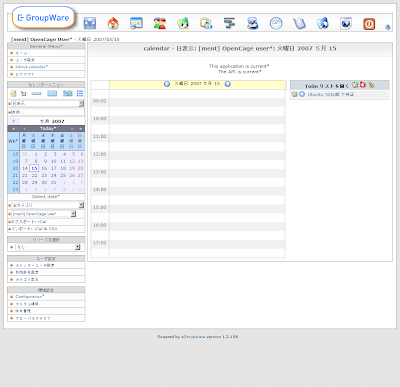Click the green icon right of the people icon

click(183, 23)
